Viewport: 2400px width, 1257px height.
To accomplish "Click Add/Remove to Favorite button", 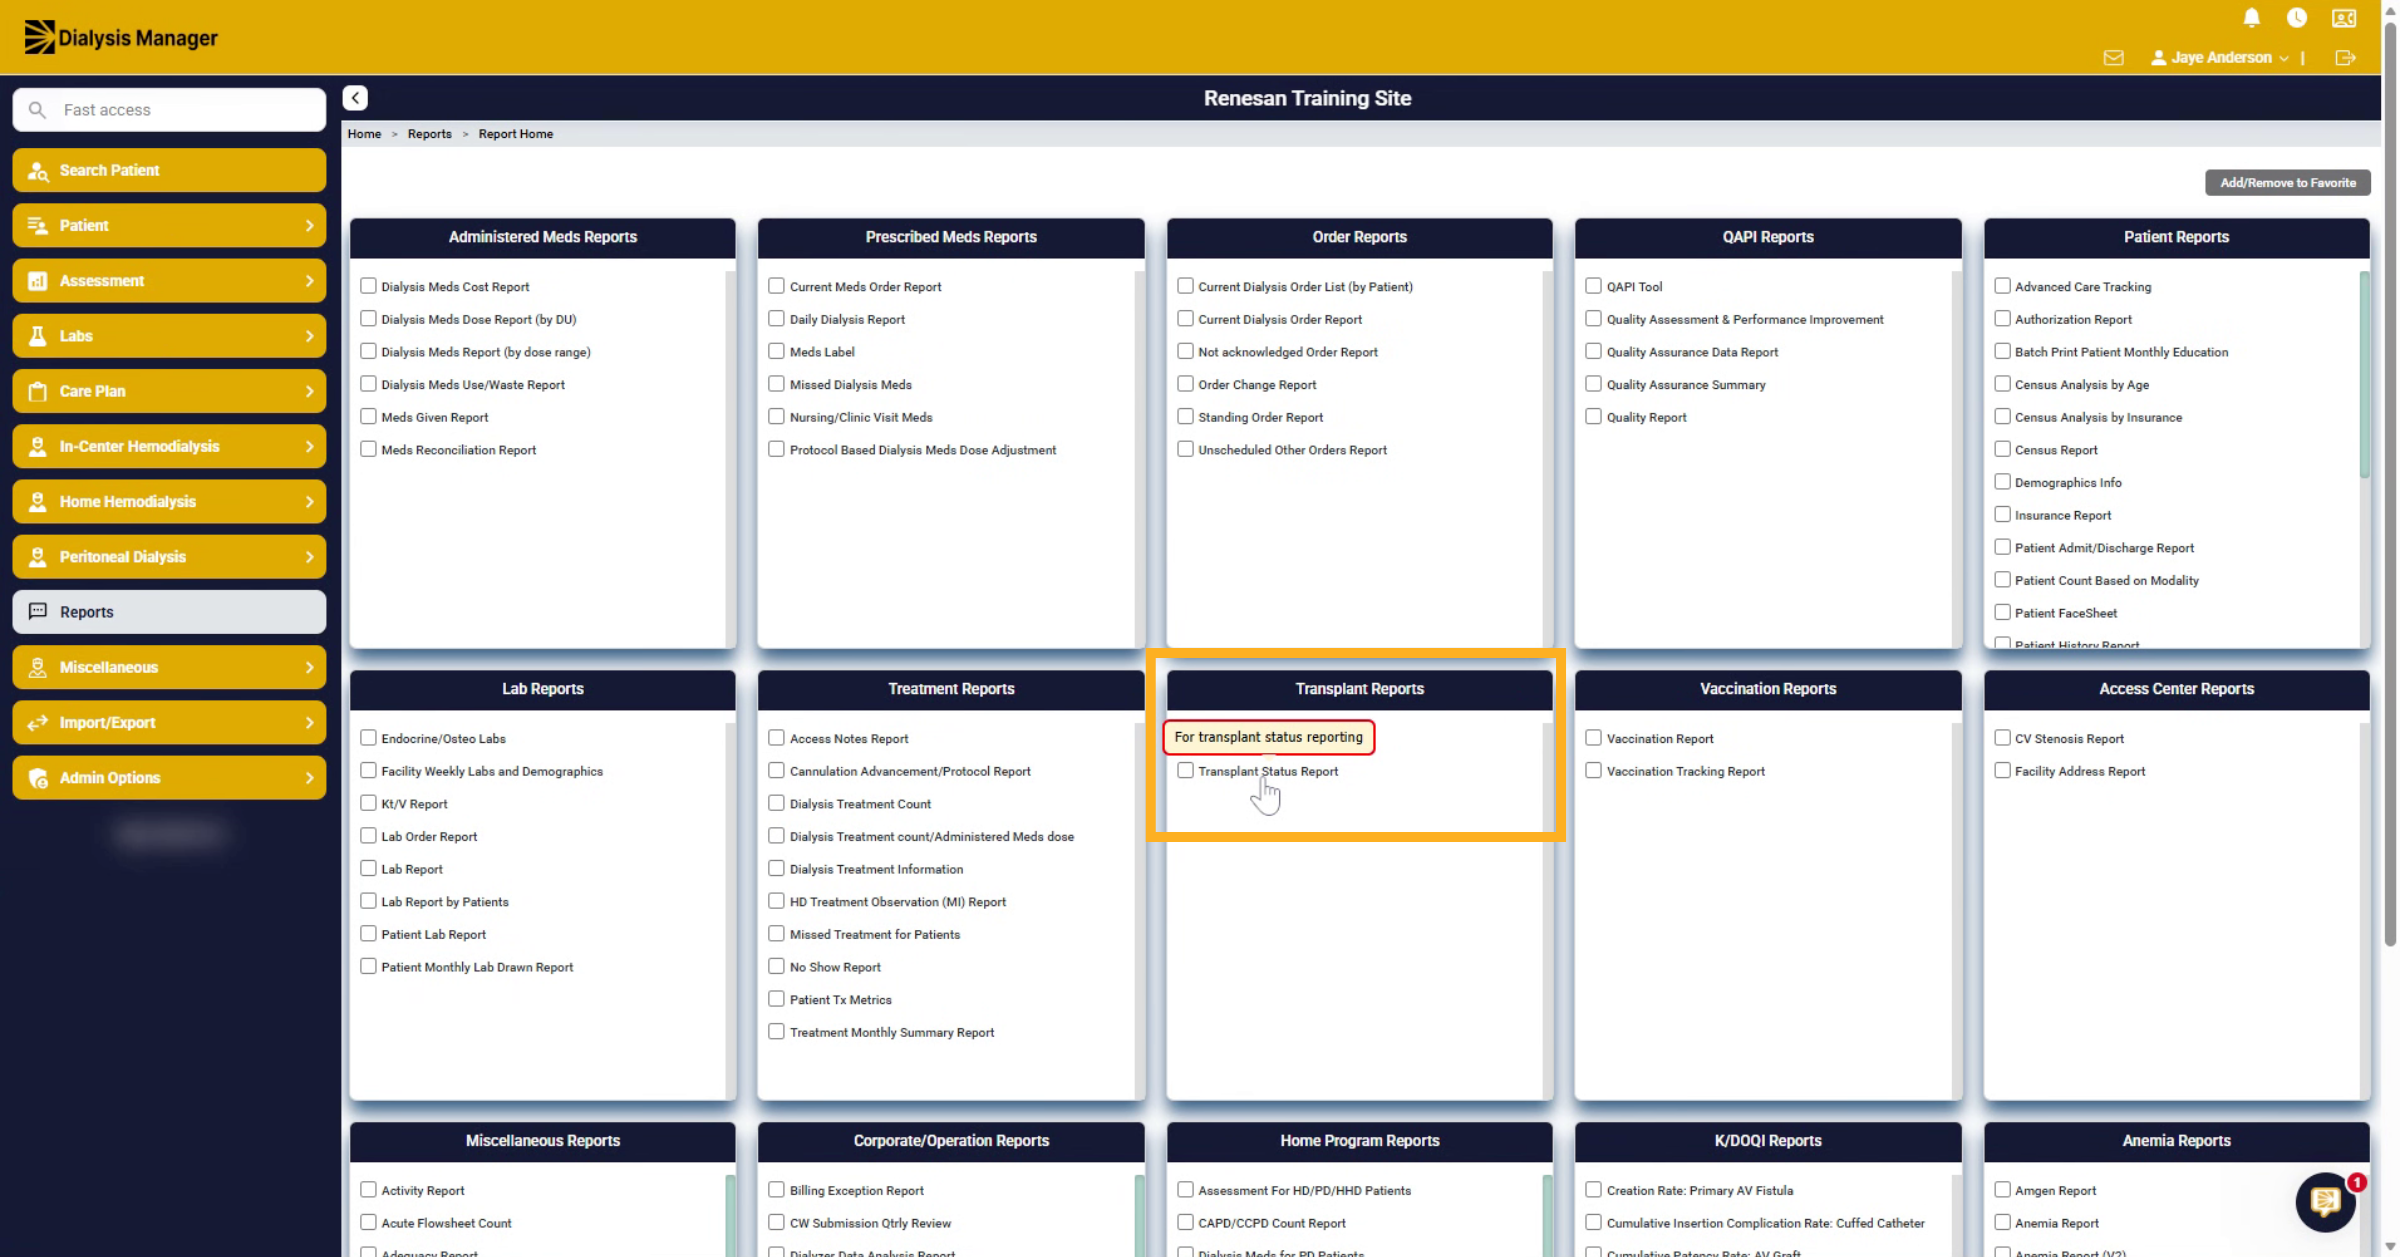I will pyautogui.click(x=2288, y=183).
